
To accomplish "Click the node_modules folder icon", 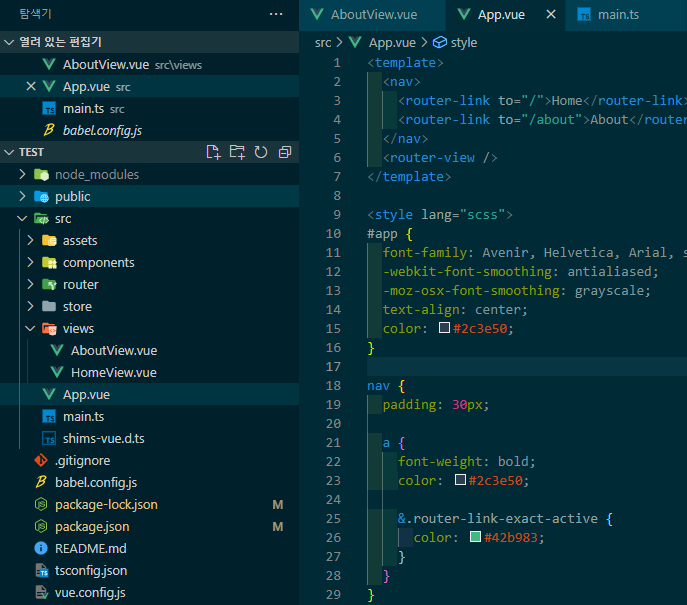I will [x=42, y=174].
